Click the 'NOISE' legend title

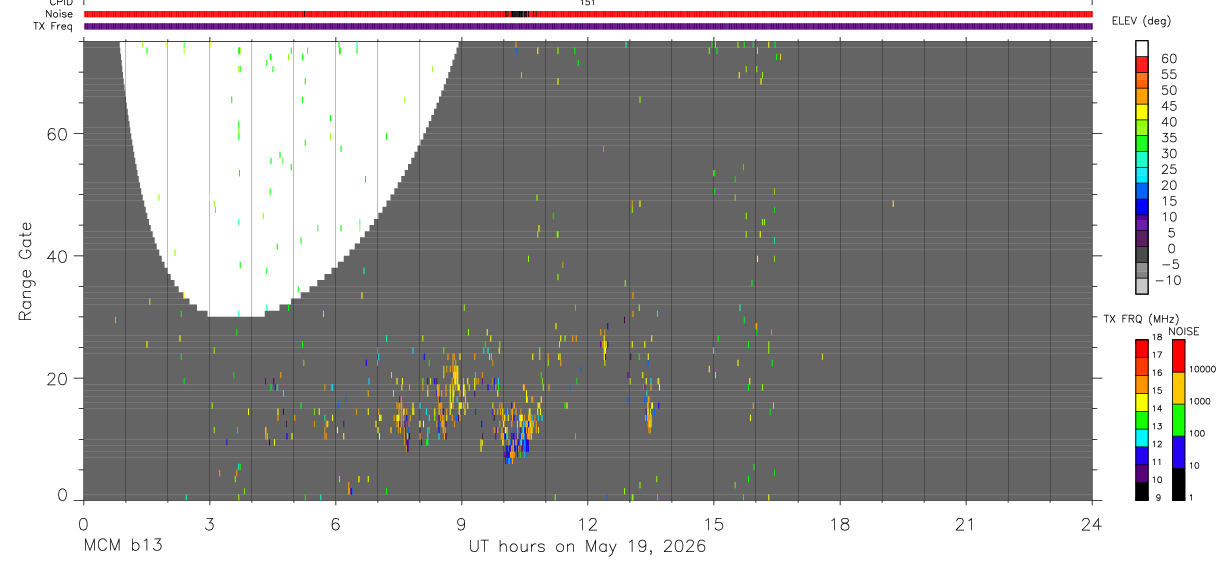click(x=1184, y=332)
